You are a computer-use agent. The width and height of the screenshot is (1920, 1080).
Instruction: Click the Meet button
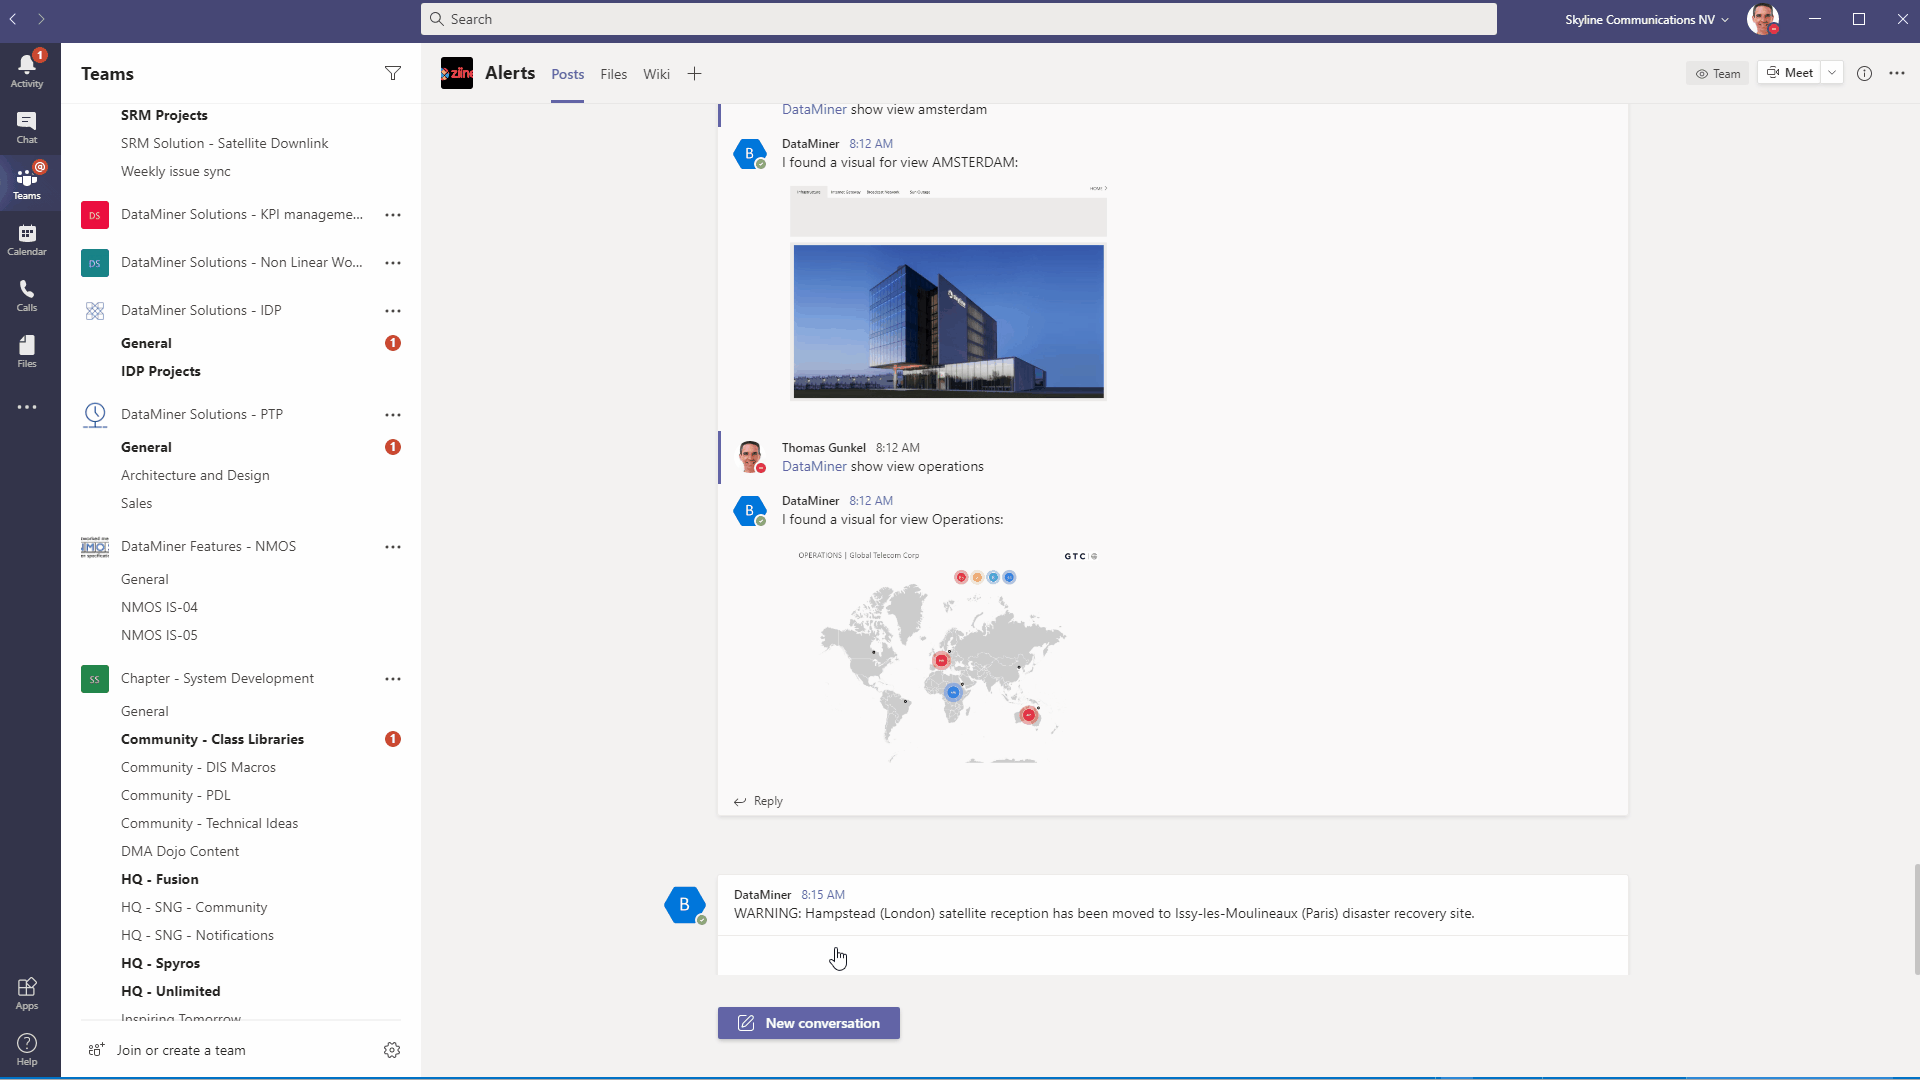pyautogui.click(x=1789, y=73)
